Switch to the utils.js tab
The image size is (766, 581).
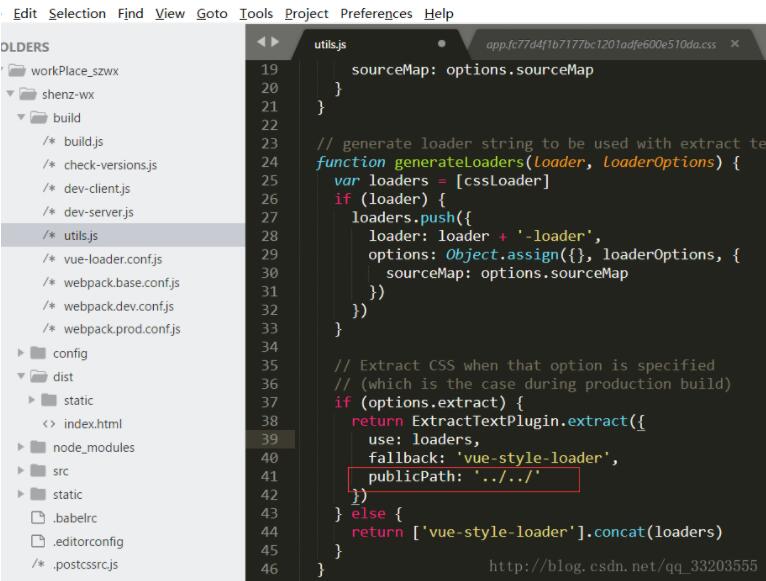(x=379, y=44)
